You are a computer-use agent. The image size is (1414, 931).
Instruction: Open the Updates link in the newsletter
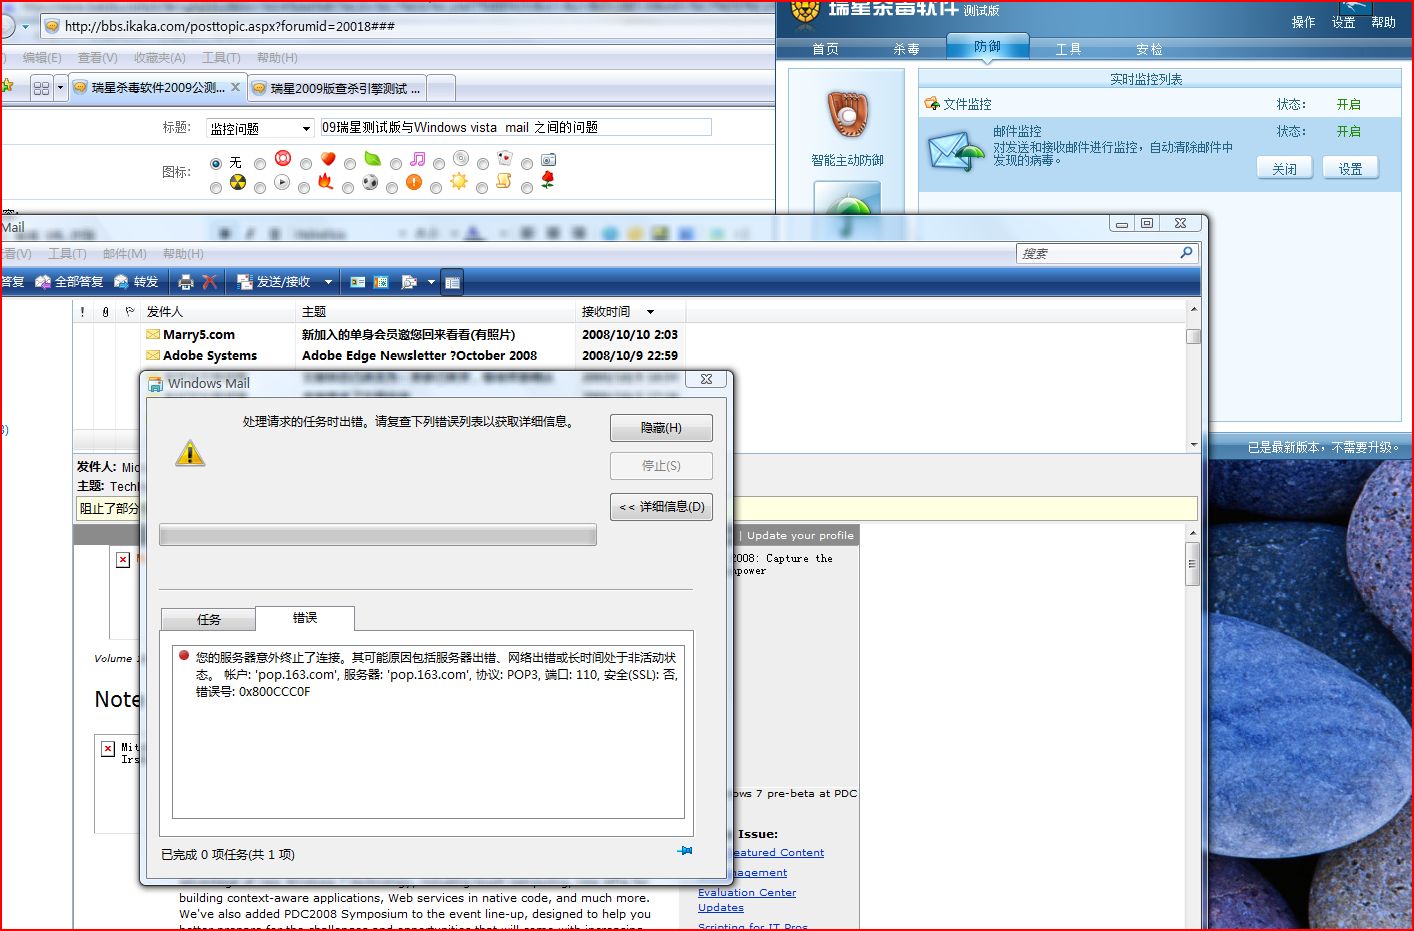[x=721, y=907]
